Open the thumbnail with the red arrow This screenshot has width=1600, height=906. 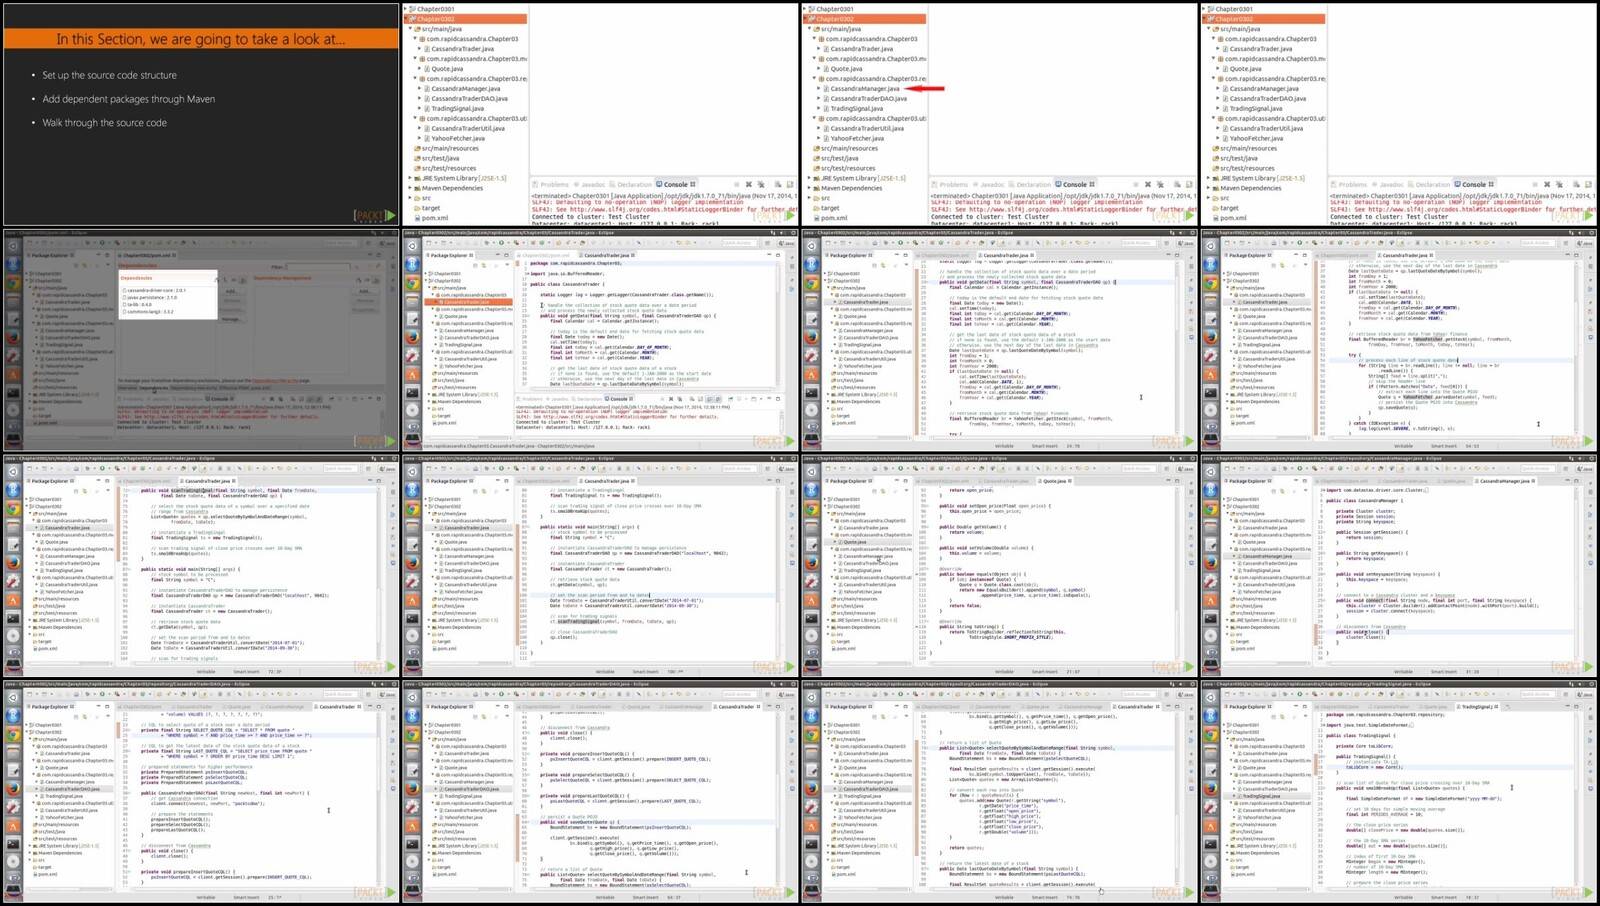tap(999, 114)
